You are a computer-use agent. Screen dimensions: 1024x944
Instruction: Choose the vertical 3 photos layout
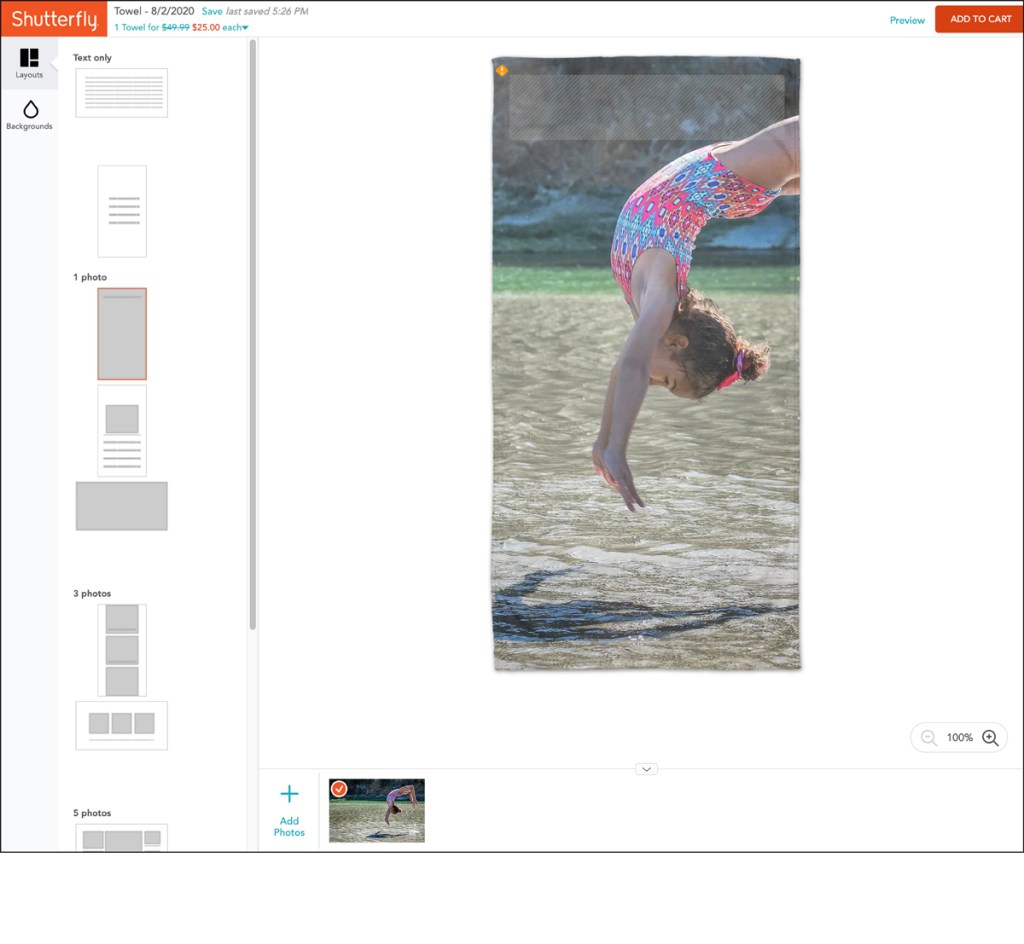click(x=122, y=650)
